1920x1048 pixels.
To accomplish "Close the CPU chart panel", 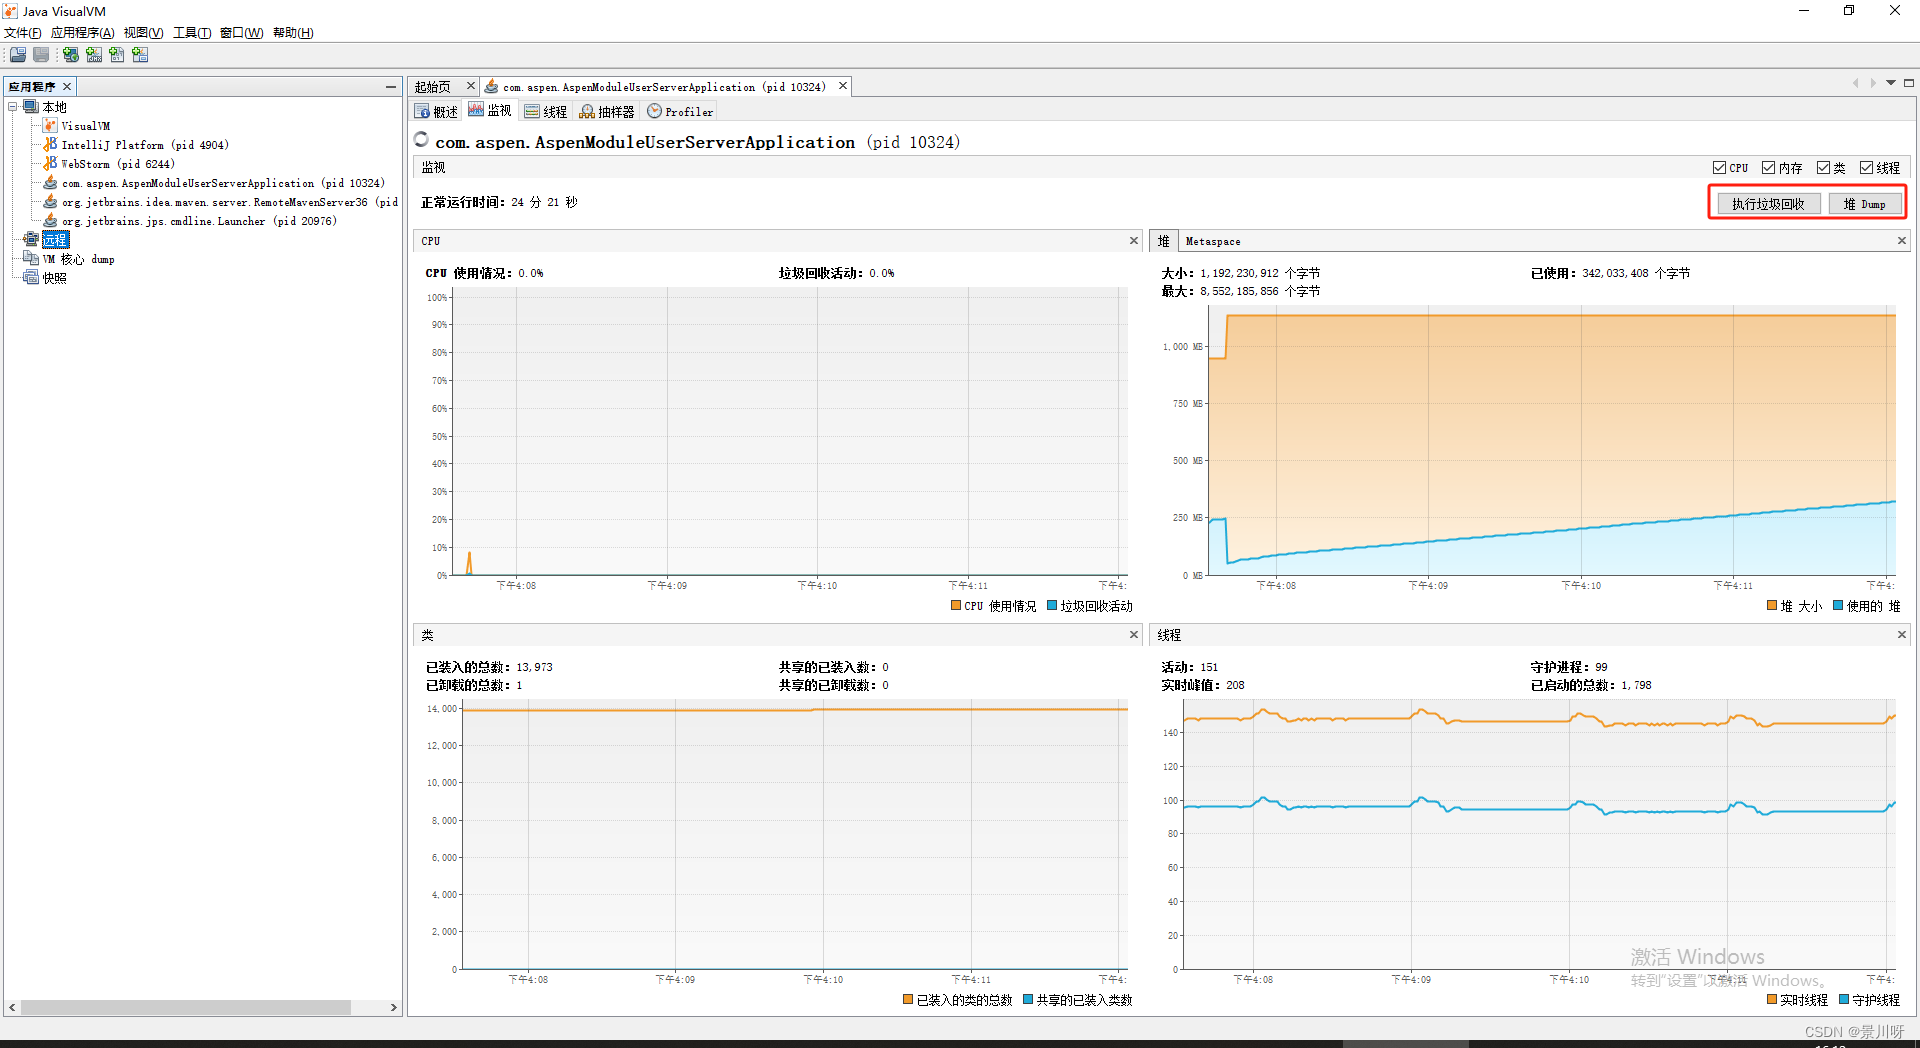I will tap(1134, 241).
